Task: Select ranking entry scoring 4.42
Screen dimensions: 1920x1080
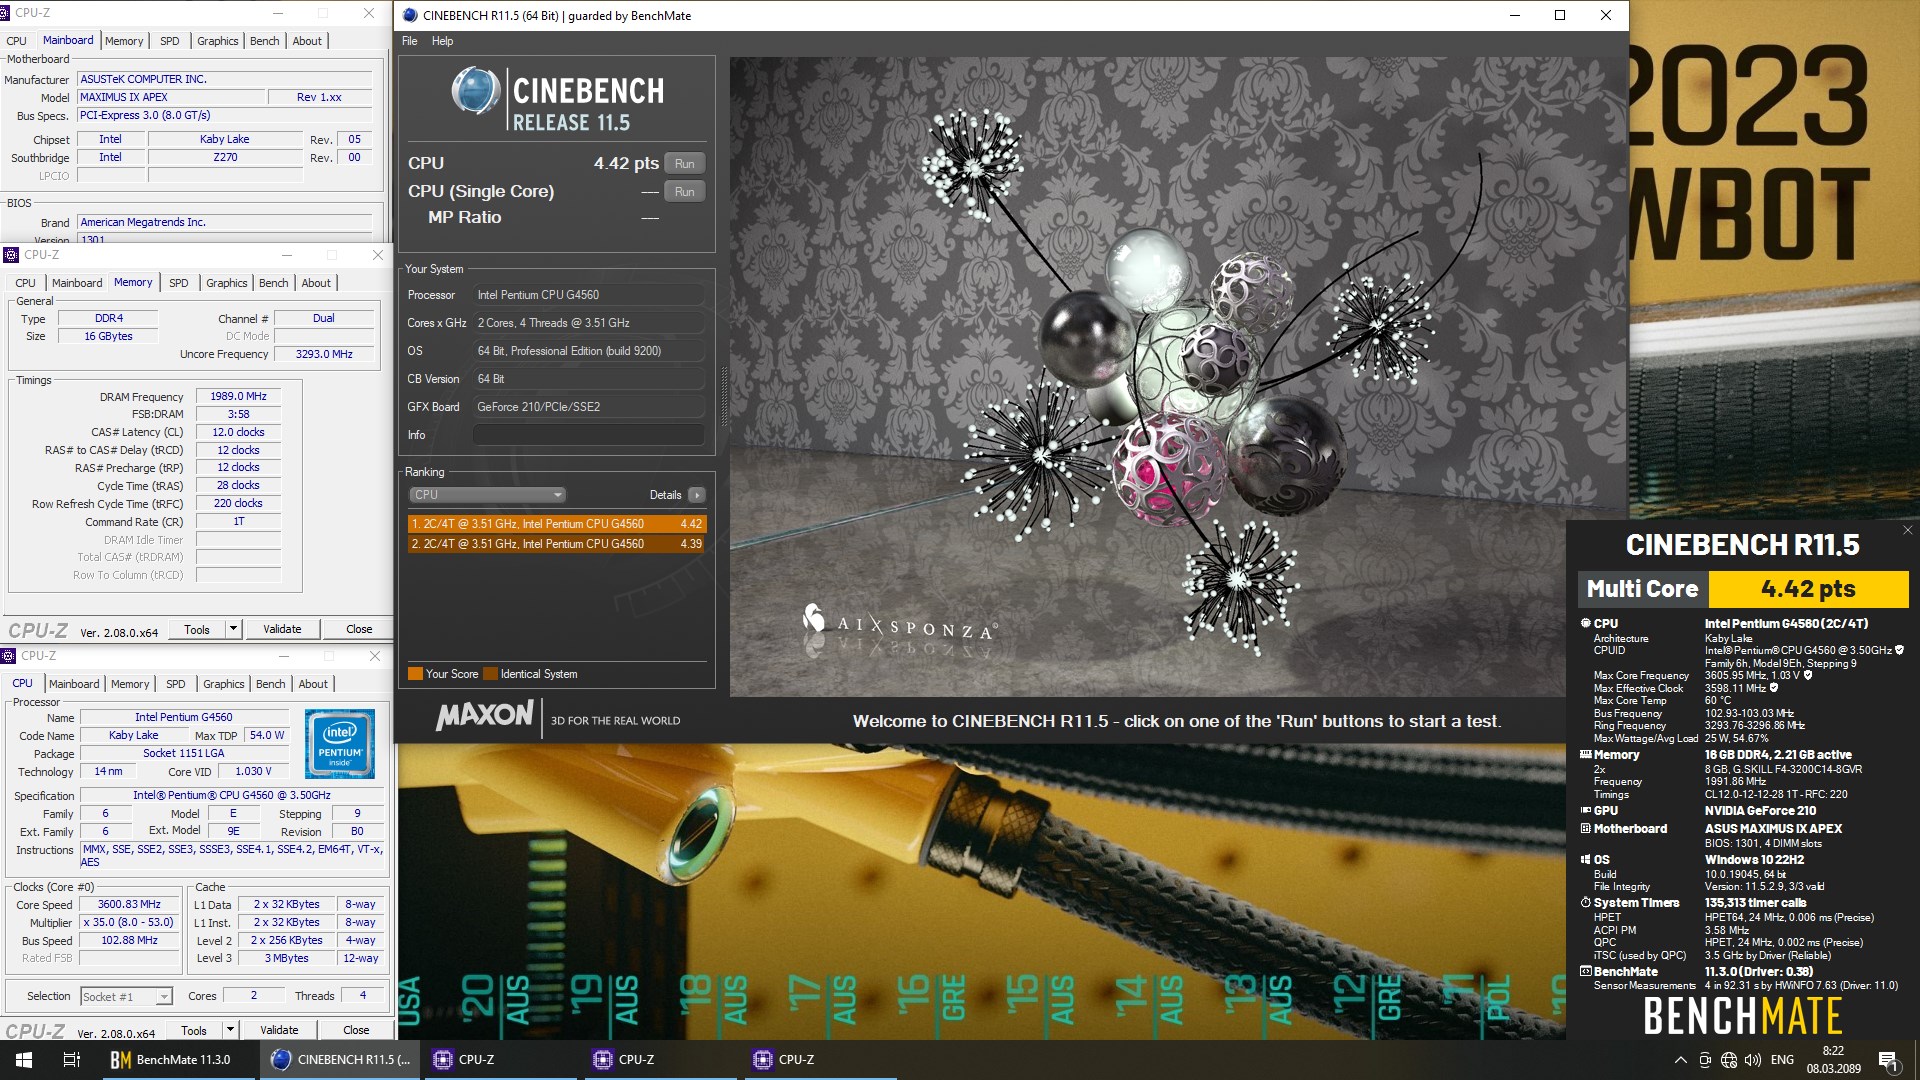Action: click(x=556, y=524)
